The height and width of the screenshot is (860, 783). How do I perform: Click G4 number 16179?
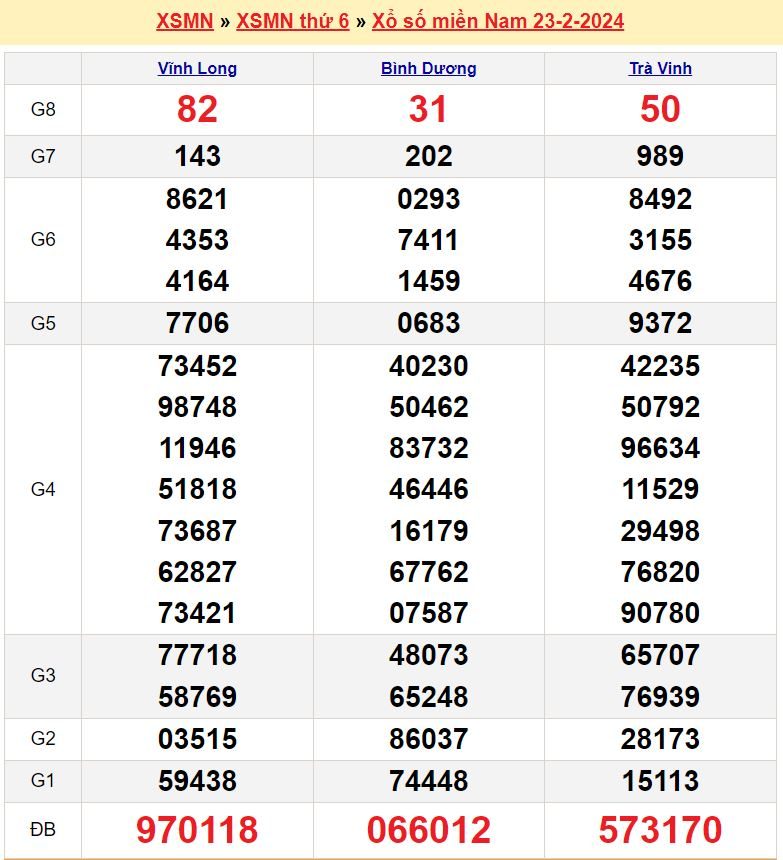point(429,531)
